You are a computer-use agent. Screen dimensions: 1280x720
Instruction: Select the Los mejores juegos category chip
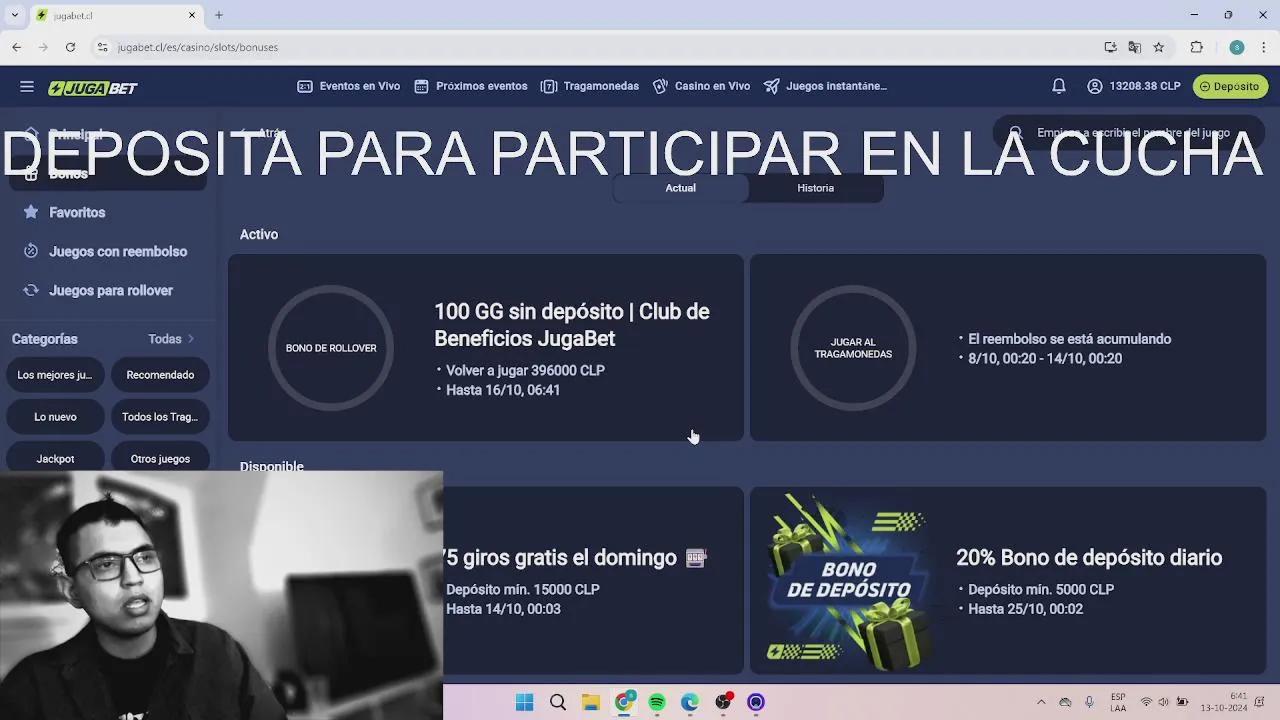pyautogui.click(x=55, y=375)
